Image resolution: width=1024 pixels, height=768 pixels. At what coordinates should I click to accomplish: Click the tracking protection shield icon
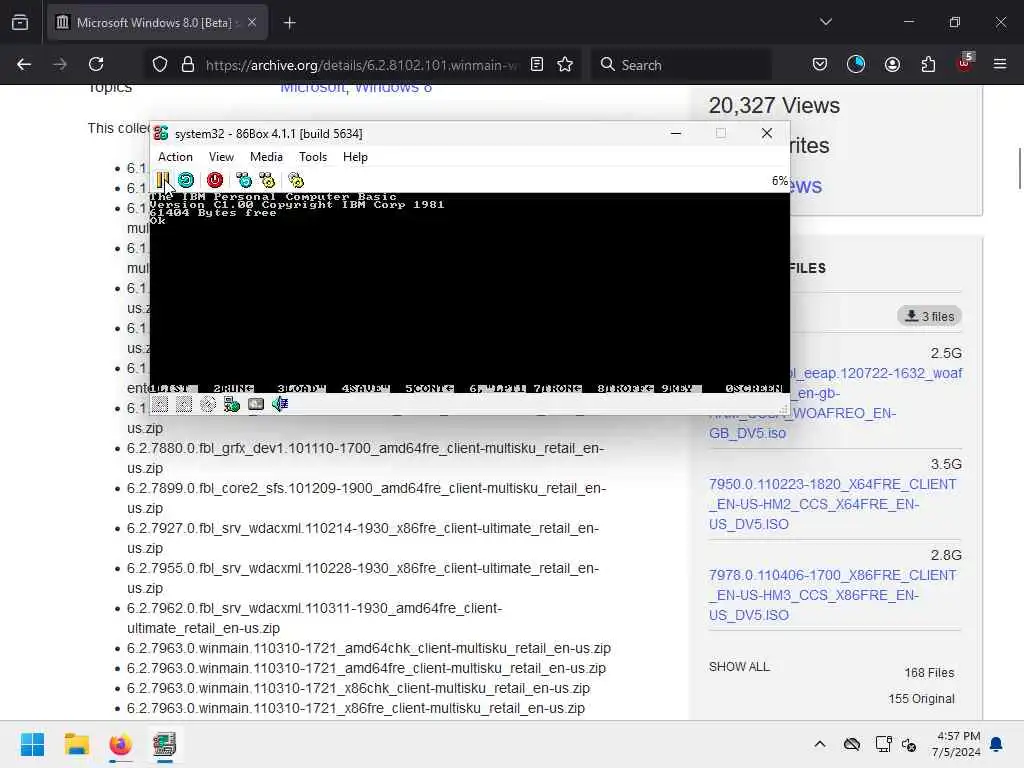point(160,65)
